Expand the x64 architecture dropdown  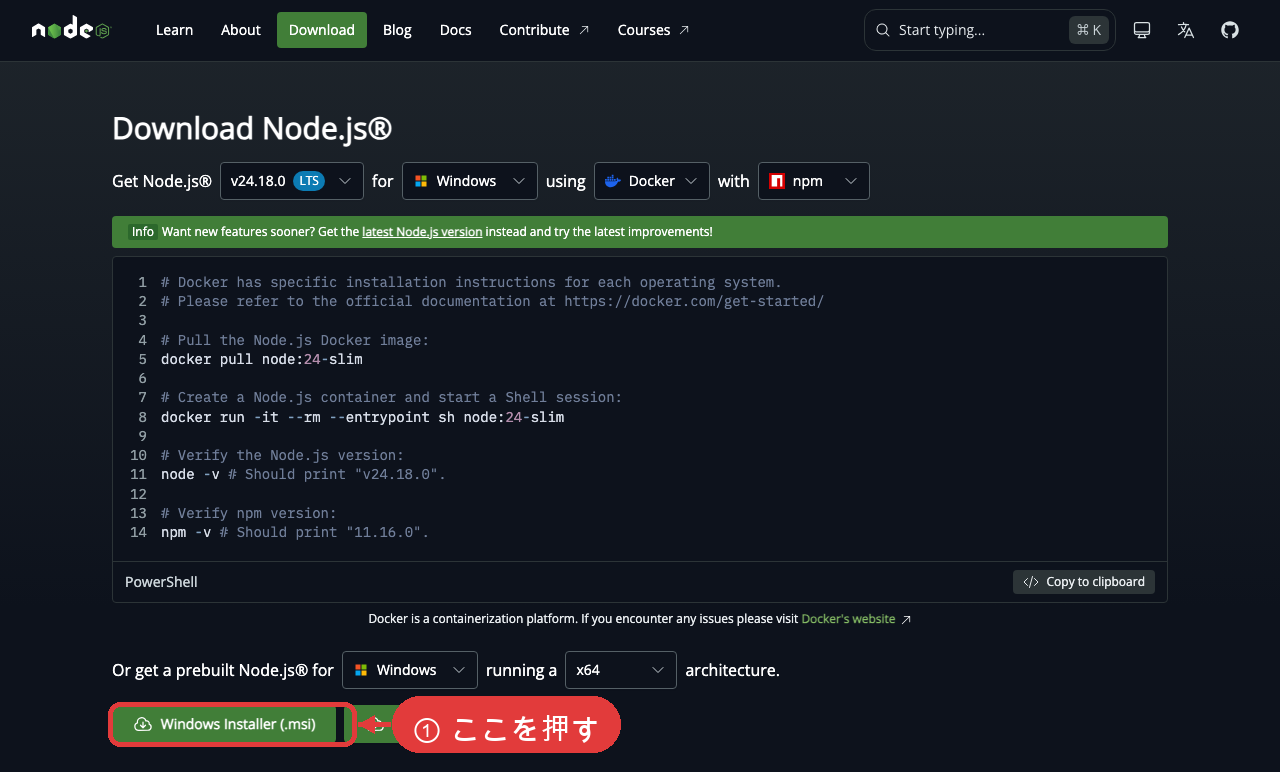coord(621,670)
